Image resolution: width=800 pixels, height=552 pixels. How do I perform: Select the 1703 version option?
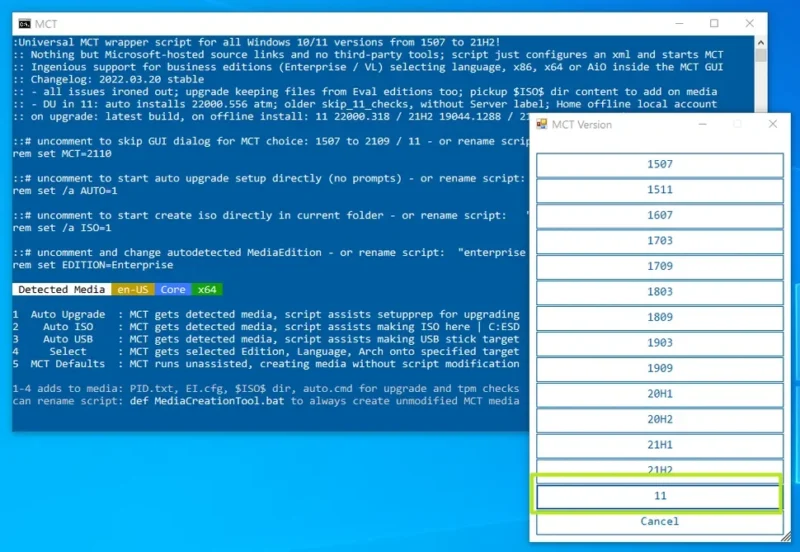pos(659,242)
